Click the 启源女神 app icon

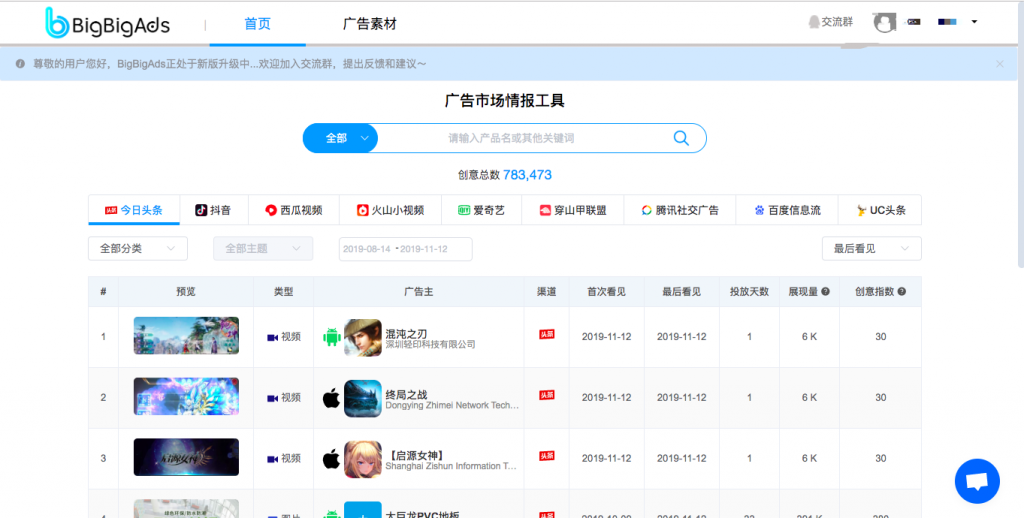click(x=362, y=459)
